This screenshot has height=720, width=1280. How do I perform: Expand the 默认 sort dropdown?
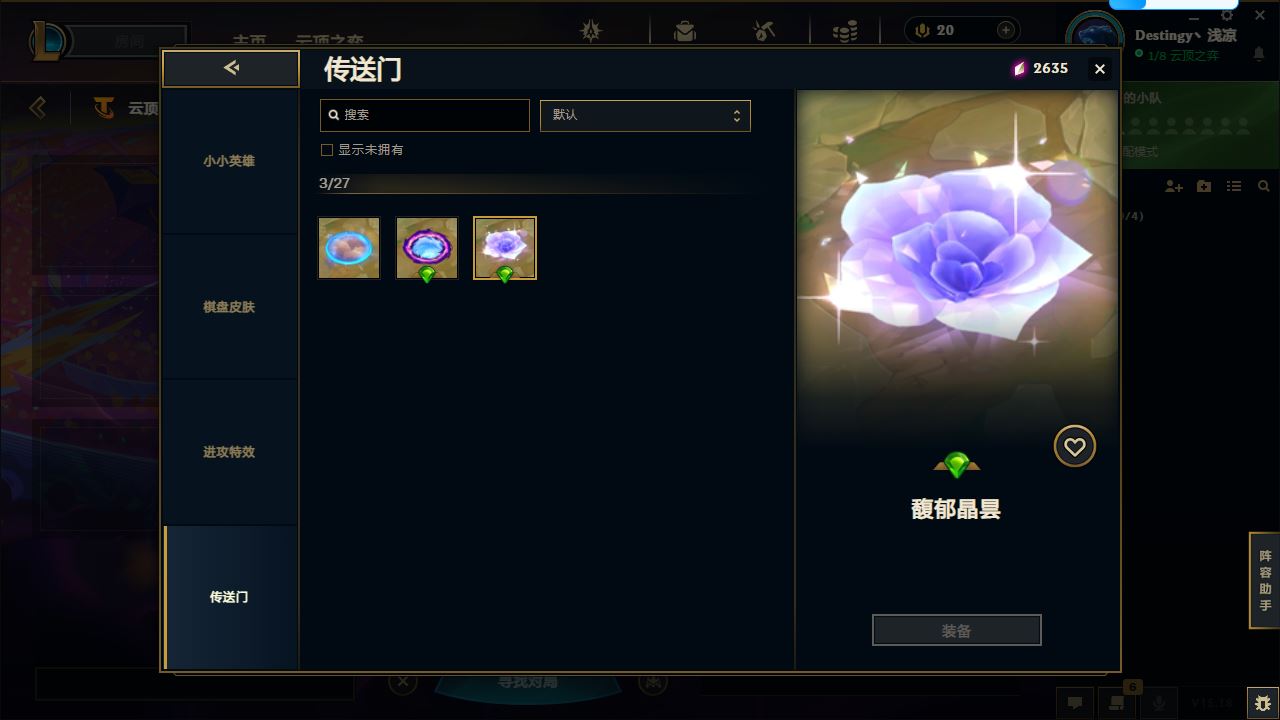click(645, 115)
